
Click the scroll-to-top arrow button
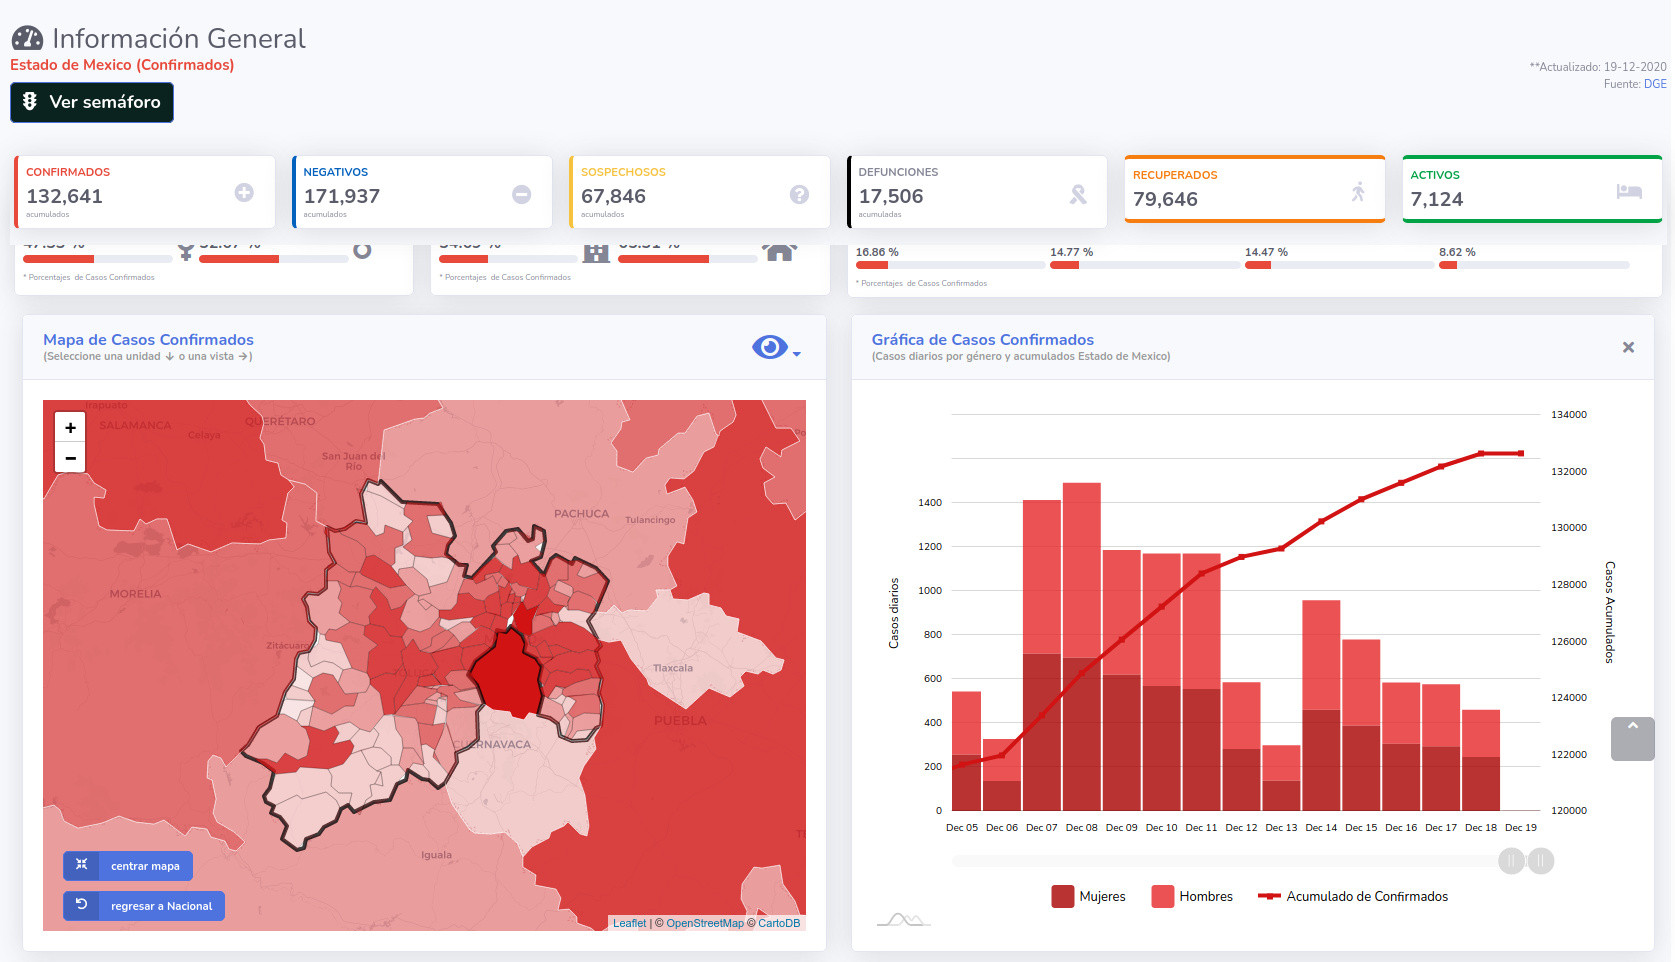(x=1633, y=739)
